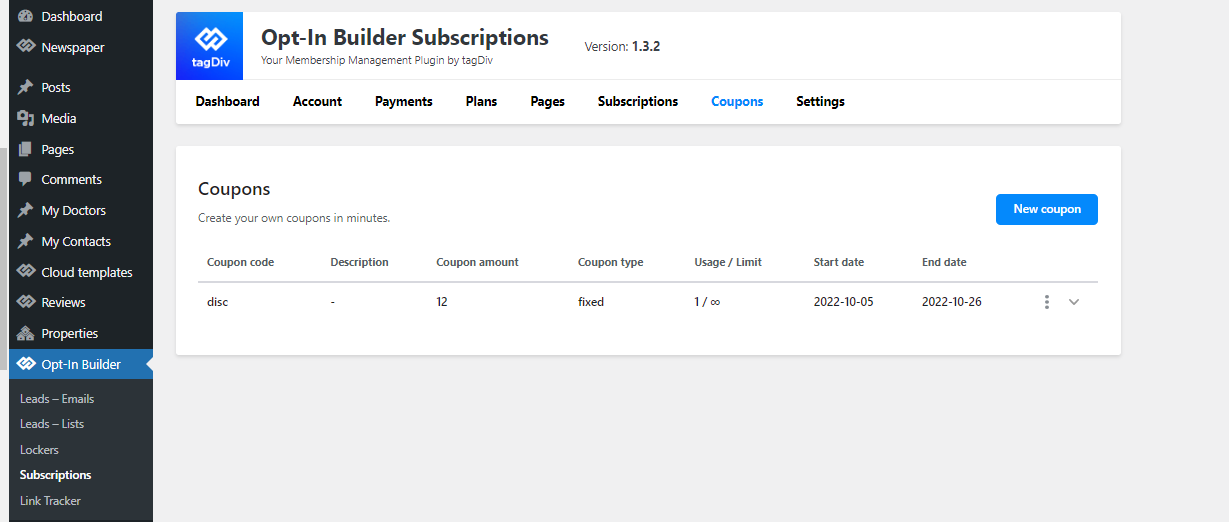Create a coupon with New coupon button

(x=1047, y=209)
